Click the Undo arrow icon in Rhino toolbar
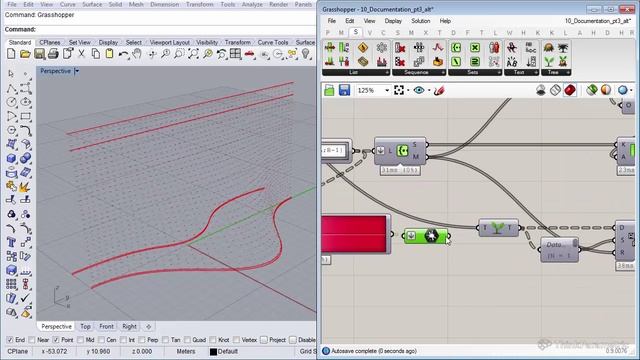Viewport: 640px width, 360px height. [123, 53]
